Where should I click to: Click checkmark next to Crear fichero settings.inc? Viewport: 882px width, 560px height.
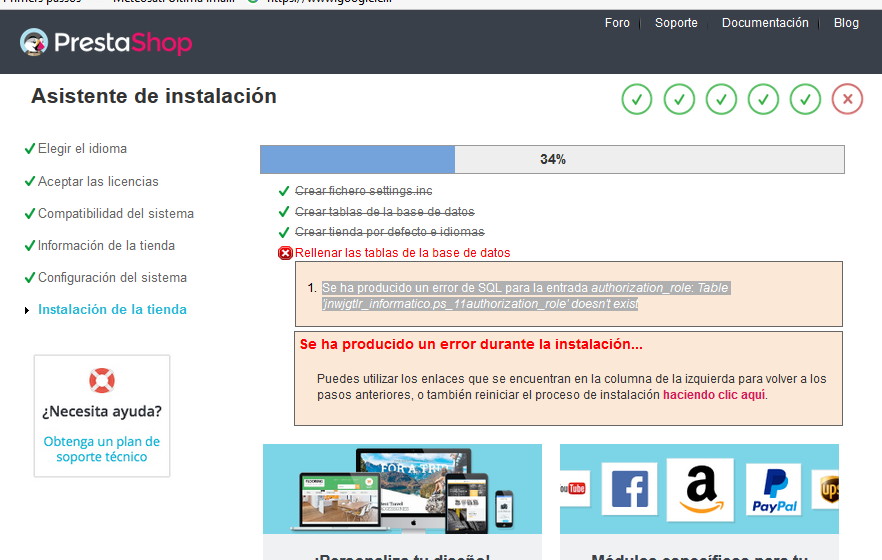pos(284,191)
